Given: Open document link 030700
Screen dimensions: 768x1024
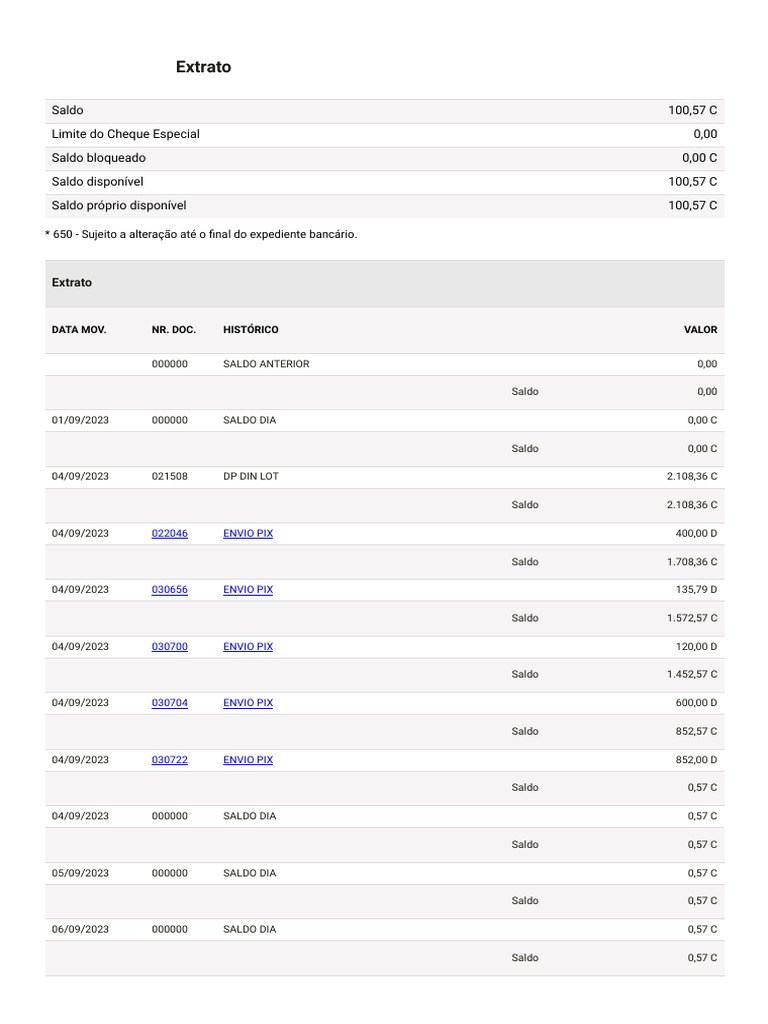Looking at the screenshot, I should click(x=169, y=647).
